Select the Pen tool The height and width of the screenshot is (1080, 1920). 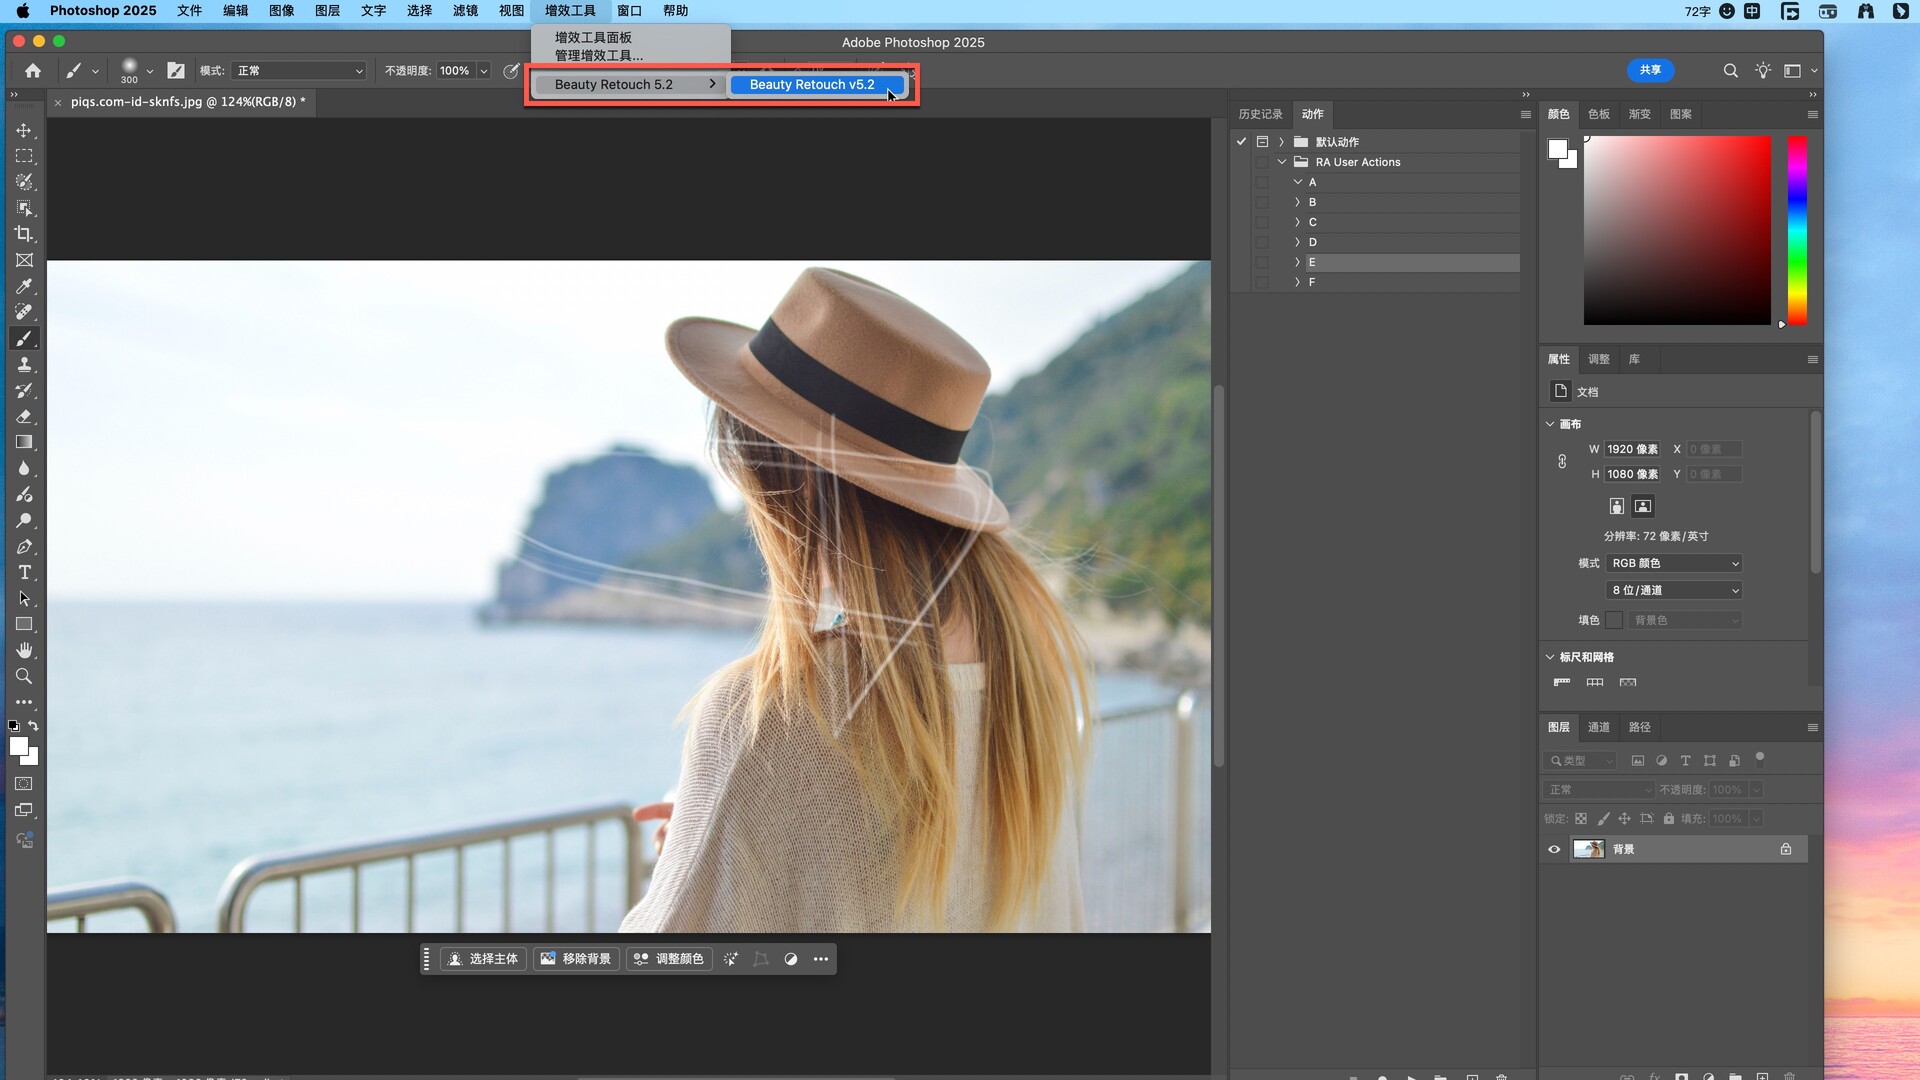click(24, 547)
